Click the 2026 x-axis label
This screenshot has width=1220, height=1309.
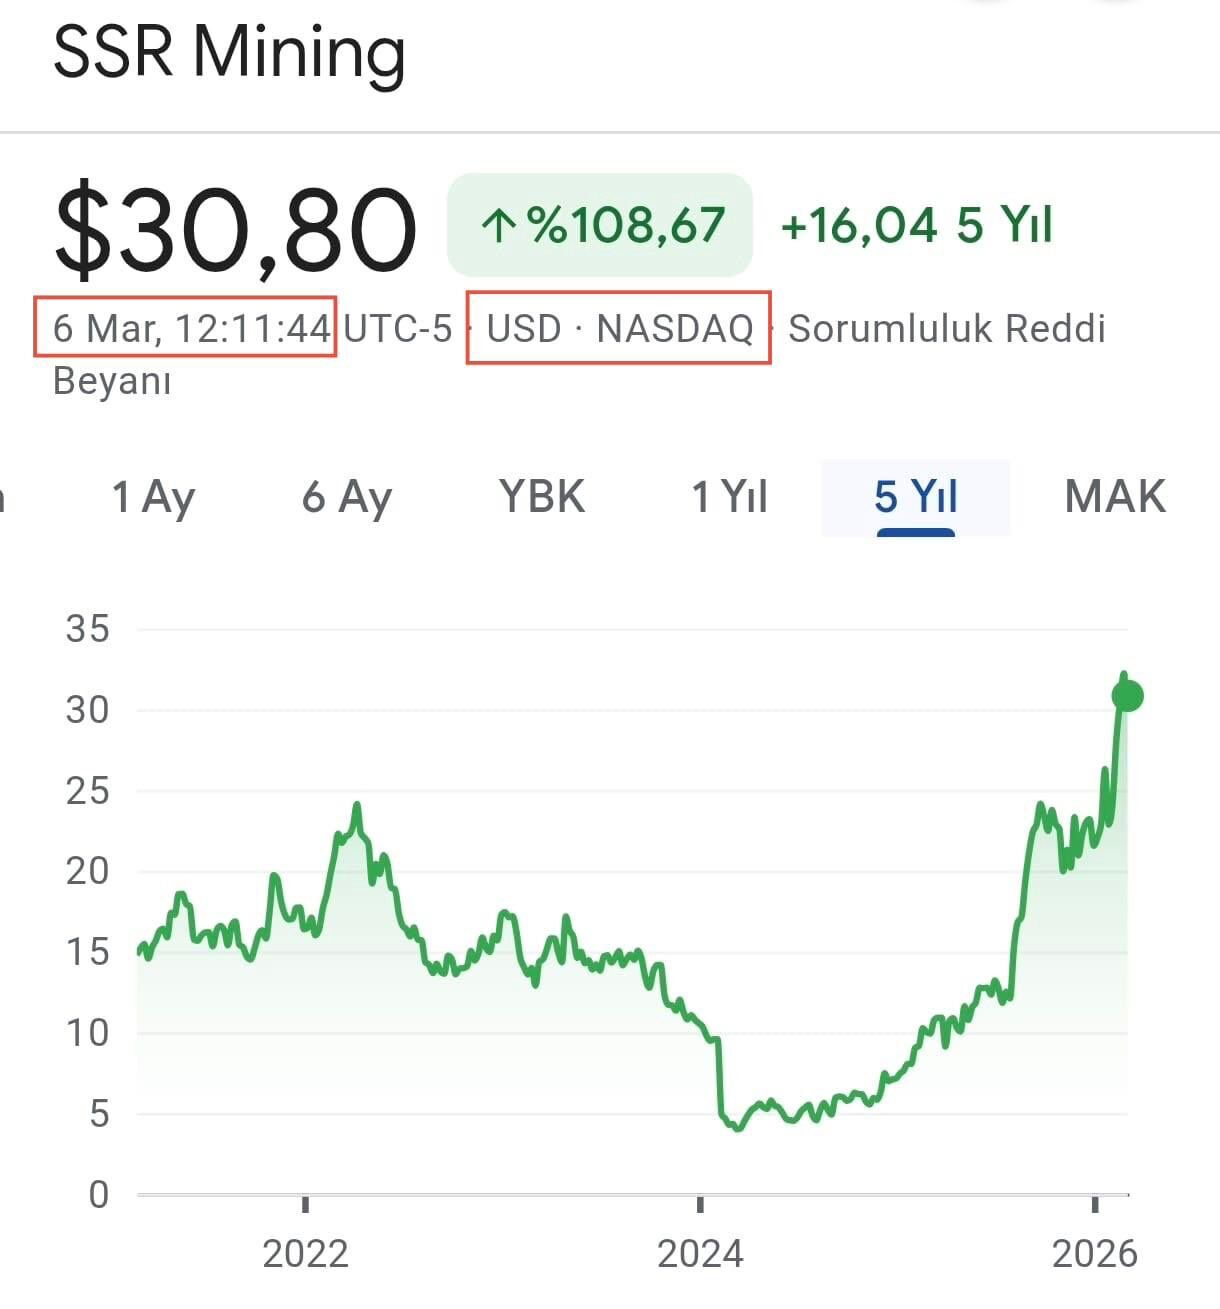coord(1095,1253)
